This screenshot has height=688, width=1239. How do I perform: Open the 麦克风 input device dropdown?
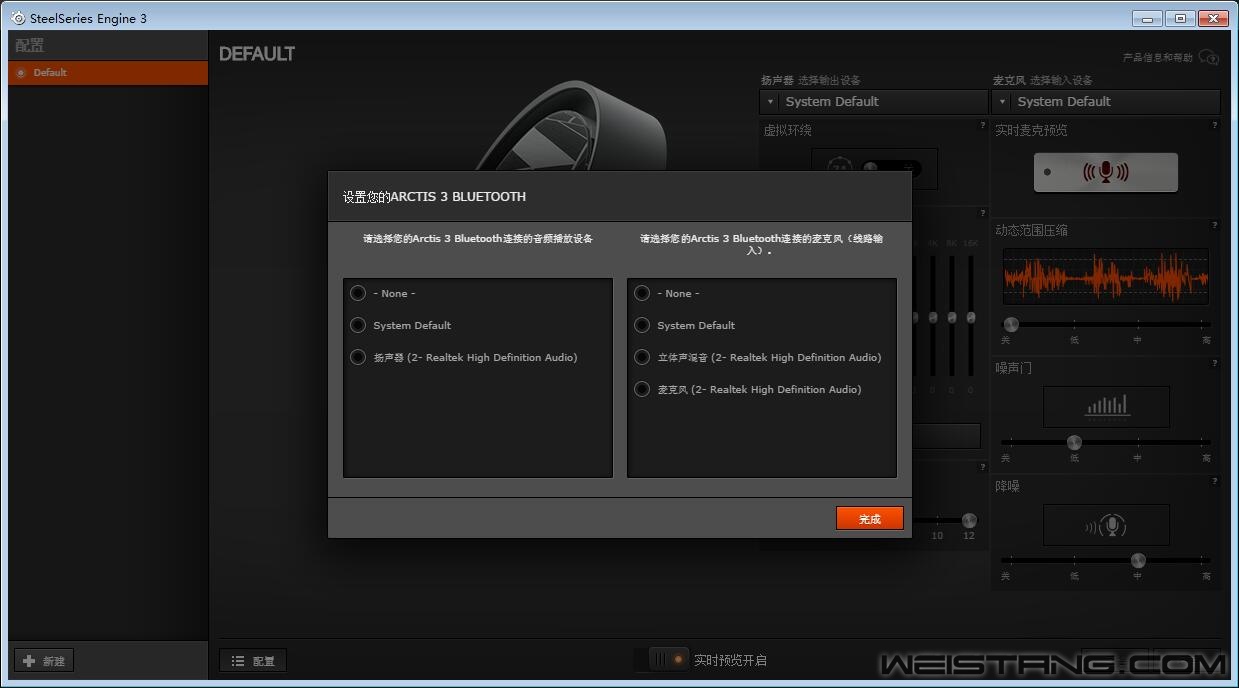tap(1106, 102)
